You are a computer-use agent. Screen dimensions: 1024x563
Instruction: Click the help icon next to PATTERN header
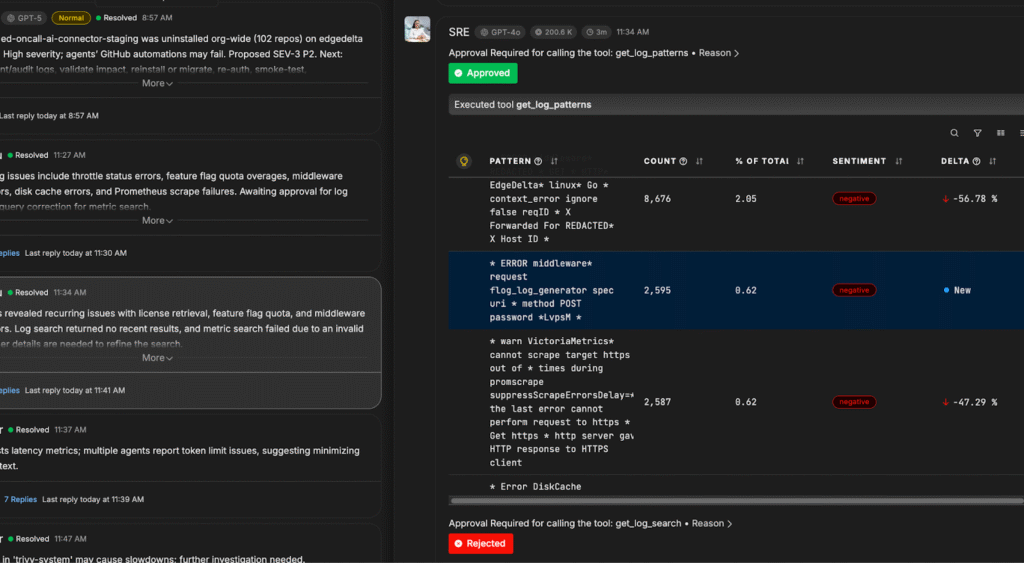538,161
